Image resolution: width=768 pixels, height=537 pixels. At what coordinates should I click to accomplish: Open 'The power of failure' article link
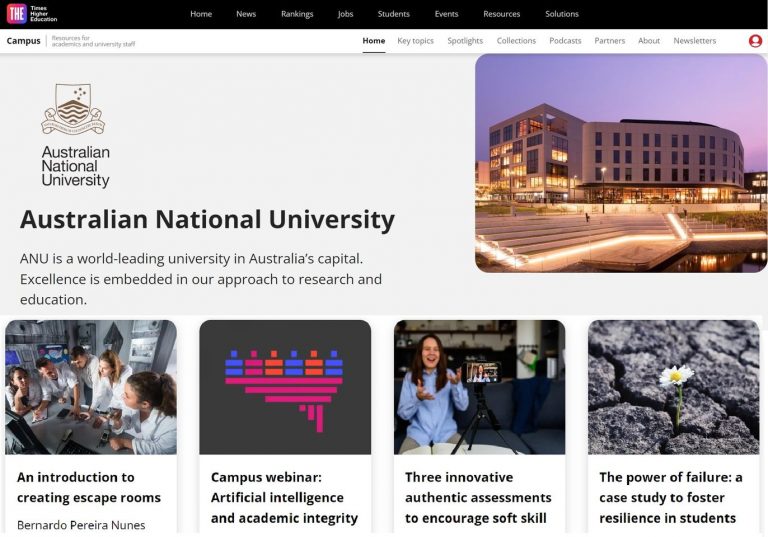(x=671, y=497)
